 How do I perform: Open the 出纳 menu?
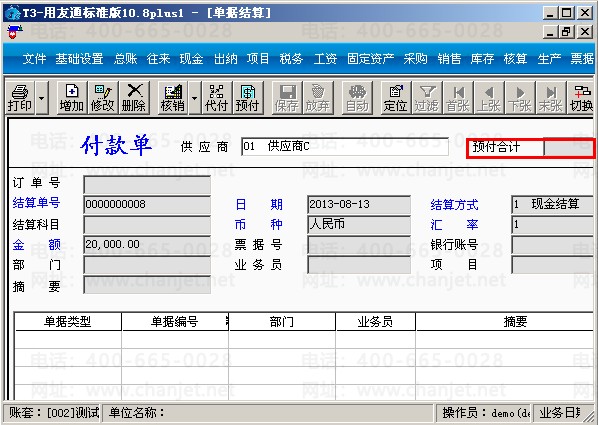(x=225, y=59)
